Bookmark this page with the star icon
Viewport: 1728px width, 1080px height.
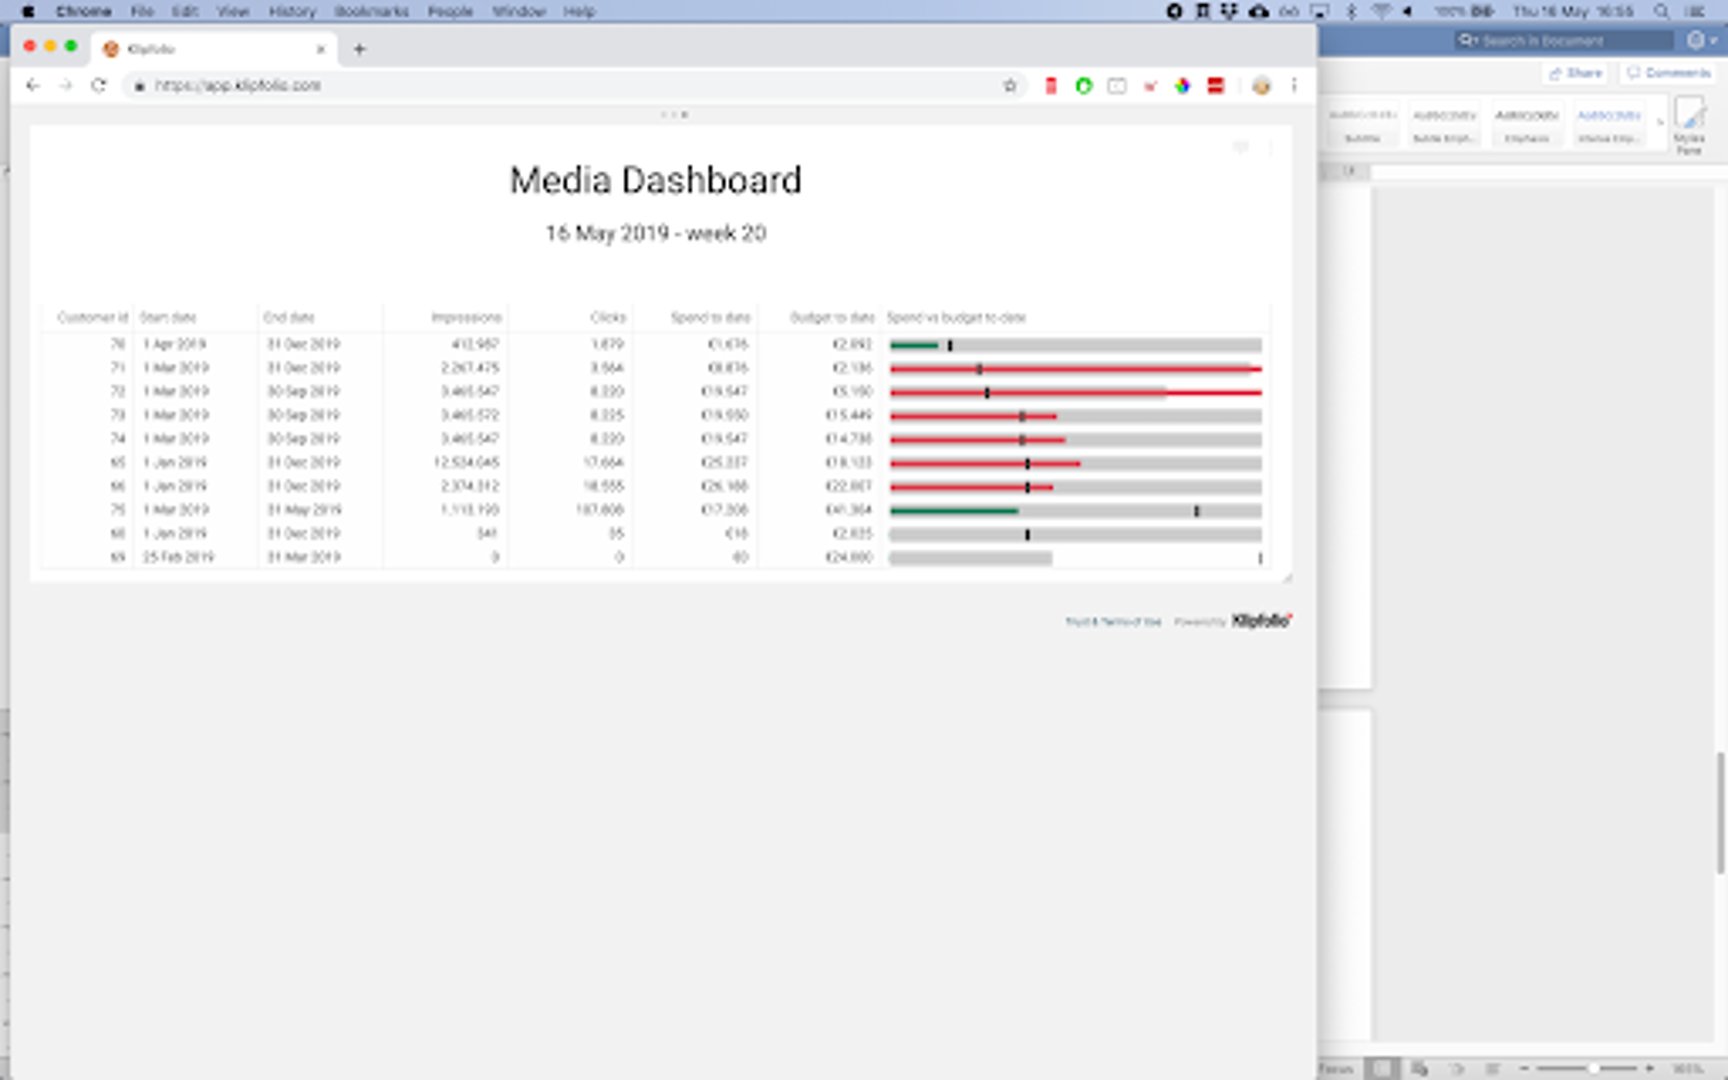1010,86
